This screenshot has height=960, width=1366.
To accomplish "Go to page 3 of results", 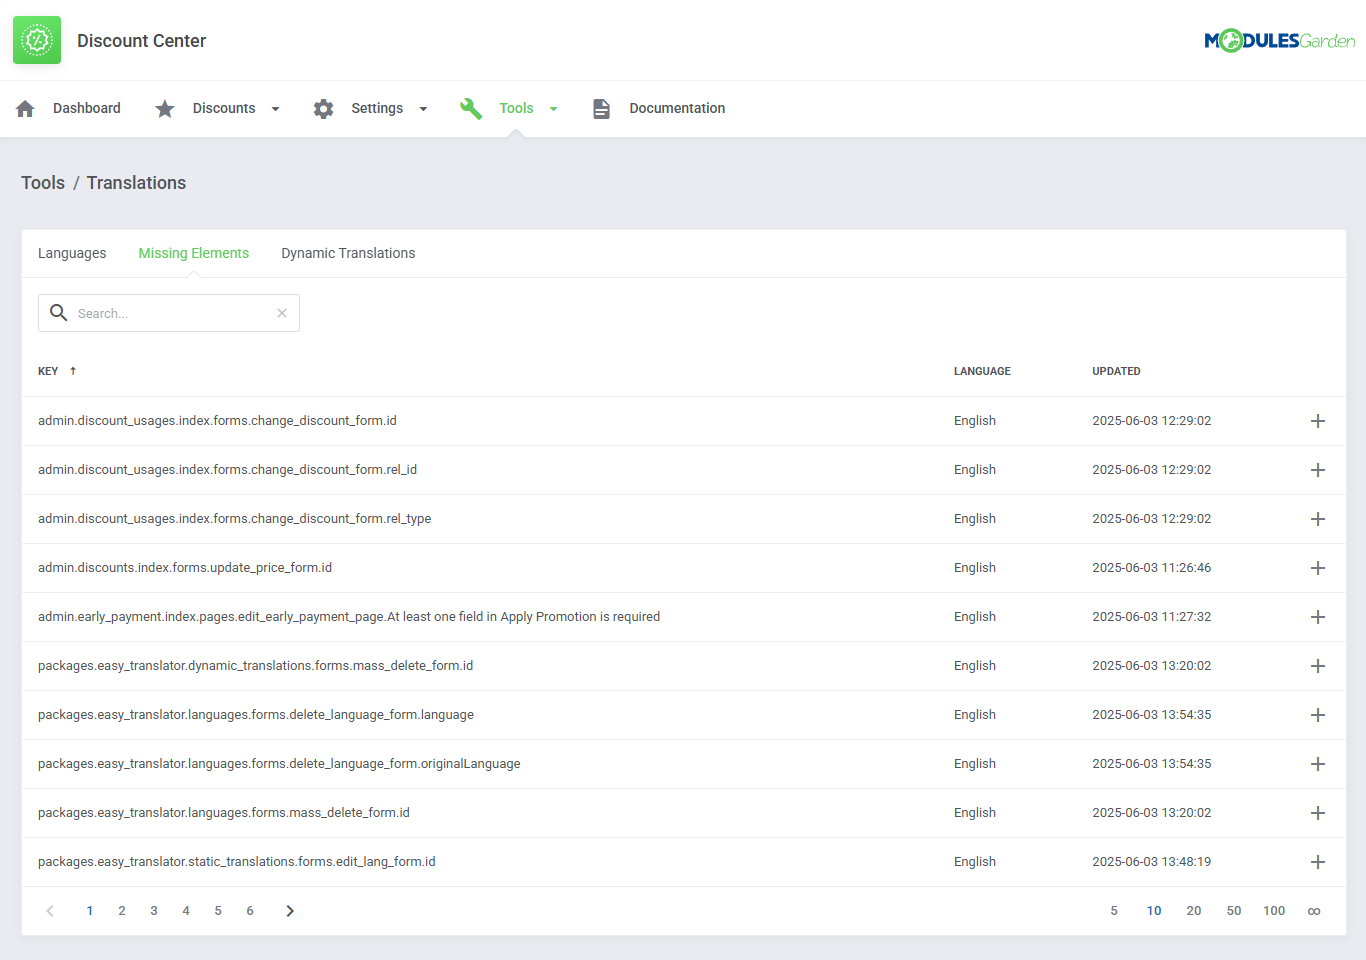I will (x=154, y=911).
